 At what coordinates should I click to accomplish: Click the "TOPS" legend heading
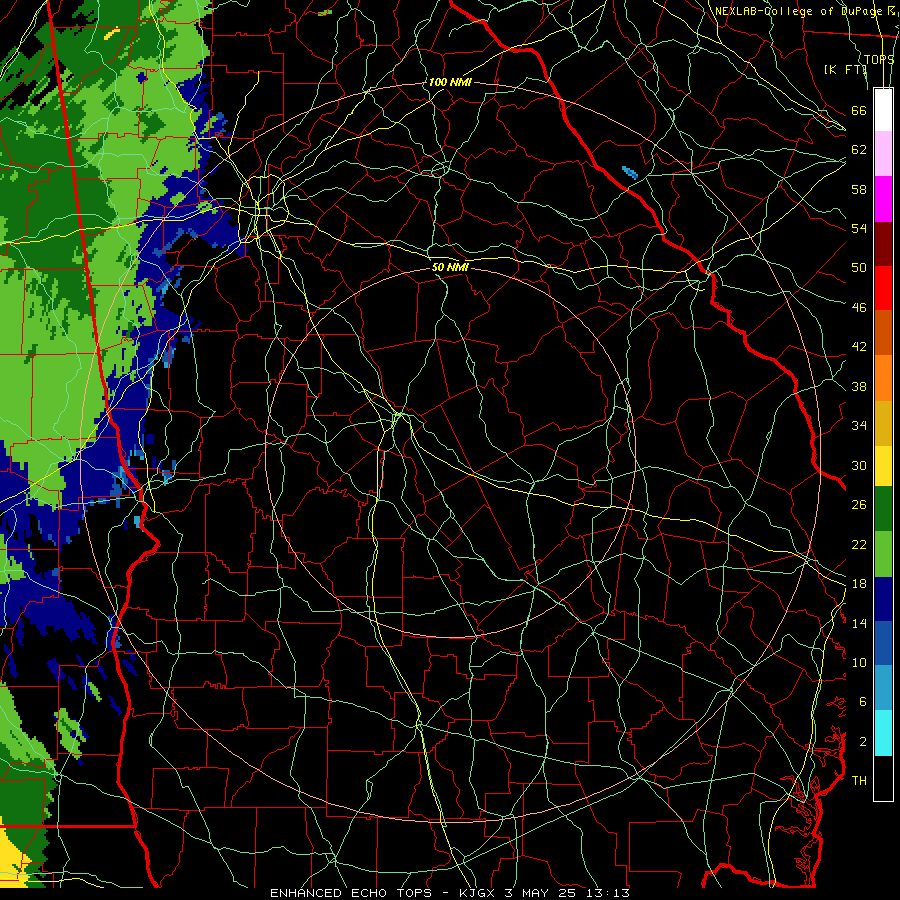(x=879, y=59)
